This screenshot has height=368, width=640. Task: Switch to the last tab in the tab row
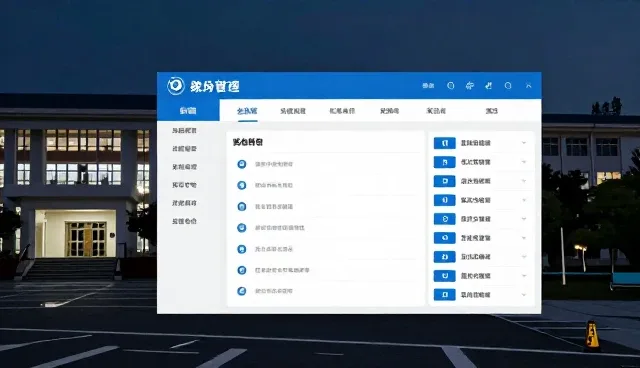pyautogui.click(x=491, y=111)
